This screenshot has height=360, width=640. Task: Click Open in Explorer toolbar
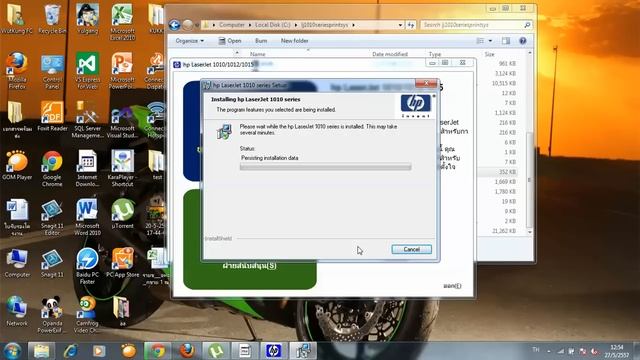pyautogui.click(x=230, y=41)
